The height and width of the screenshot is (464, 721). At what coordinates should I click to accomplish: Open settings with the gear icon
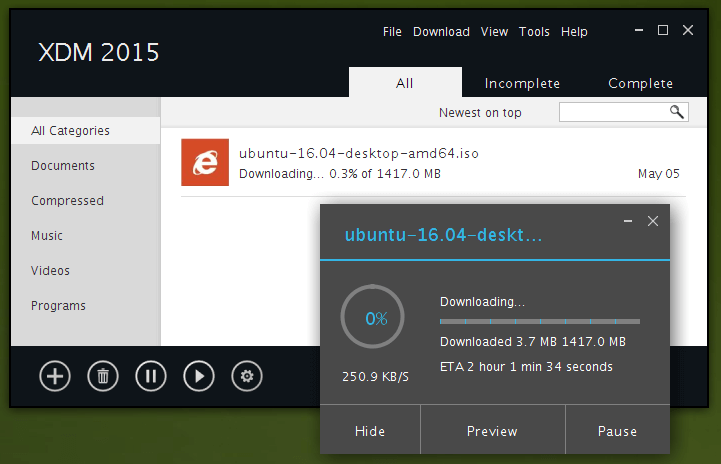coord(247,376)
